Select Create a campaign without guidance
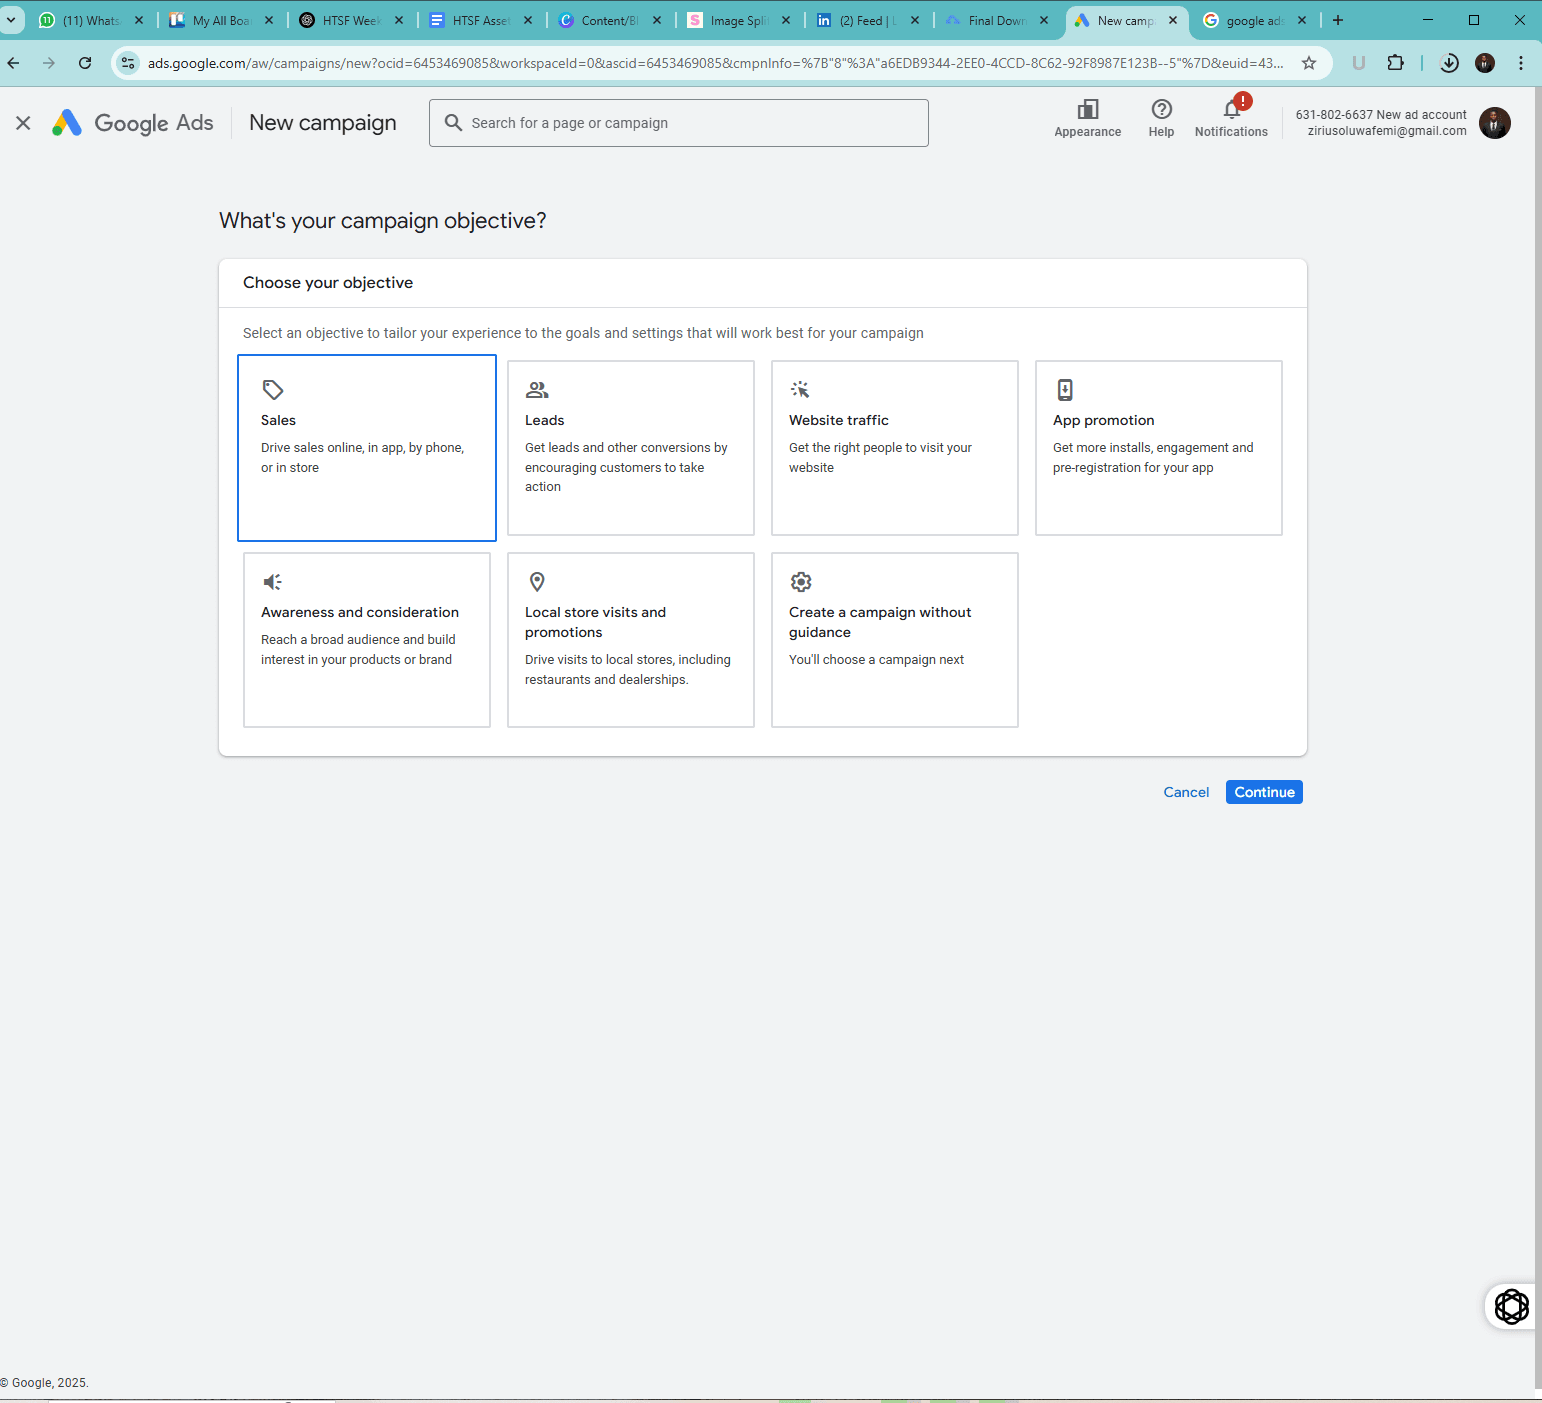 coord(895,640)
